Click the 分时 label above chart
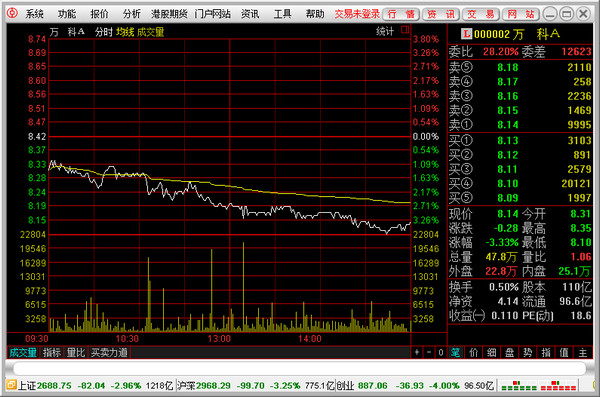The width and height of the screenshot is (600, 397). point(104,32)
